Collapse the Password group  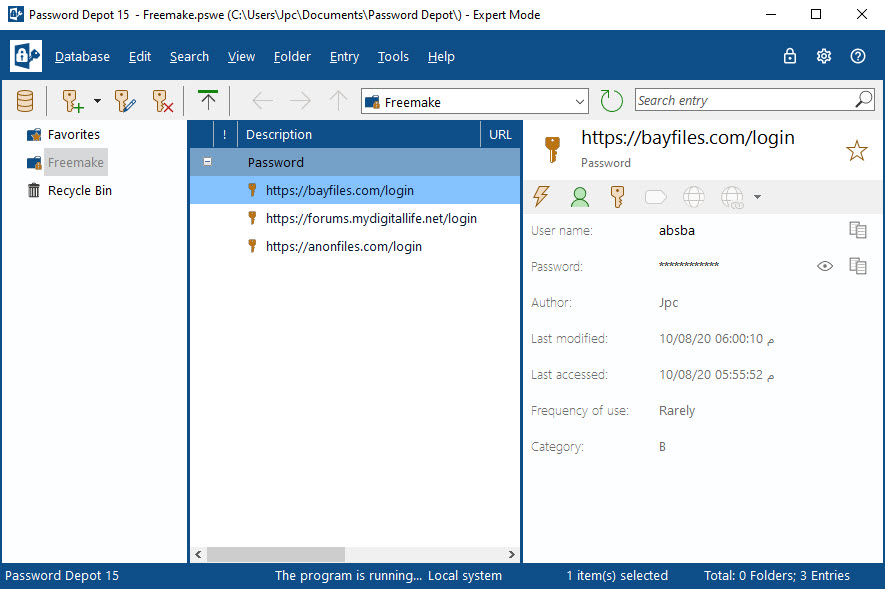point(207,162)
